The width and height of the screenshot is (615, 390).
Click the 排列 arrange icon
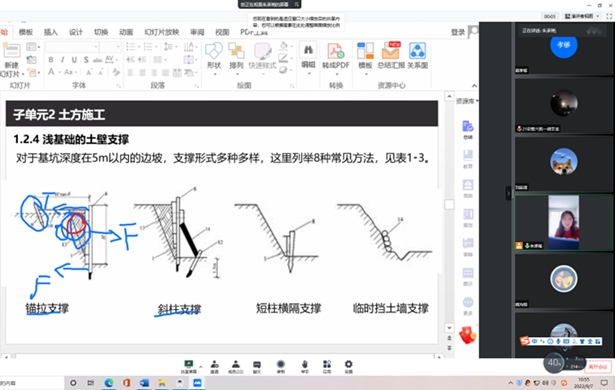point(236,56)
